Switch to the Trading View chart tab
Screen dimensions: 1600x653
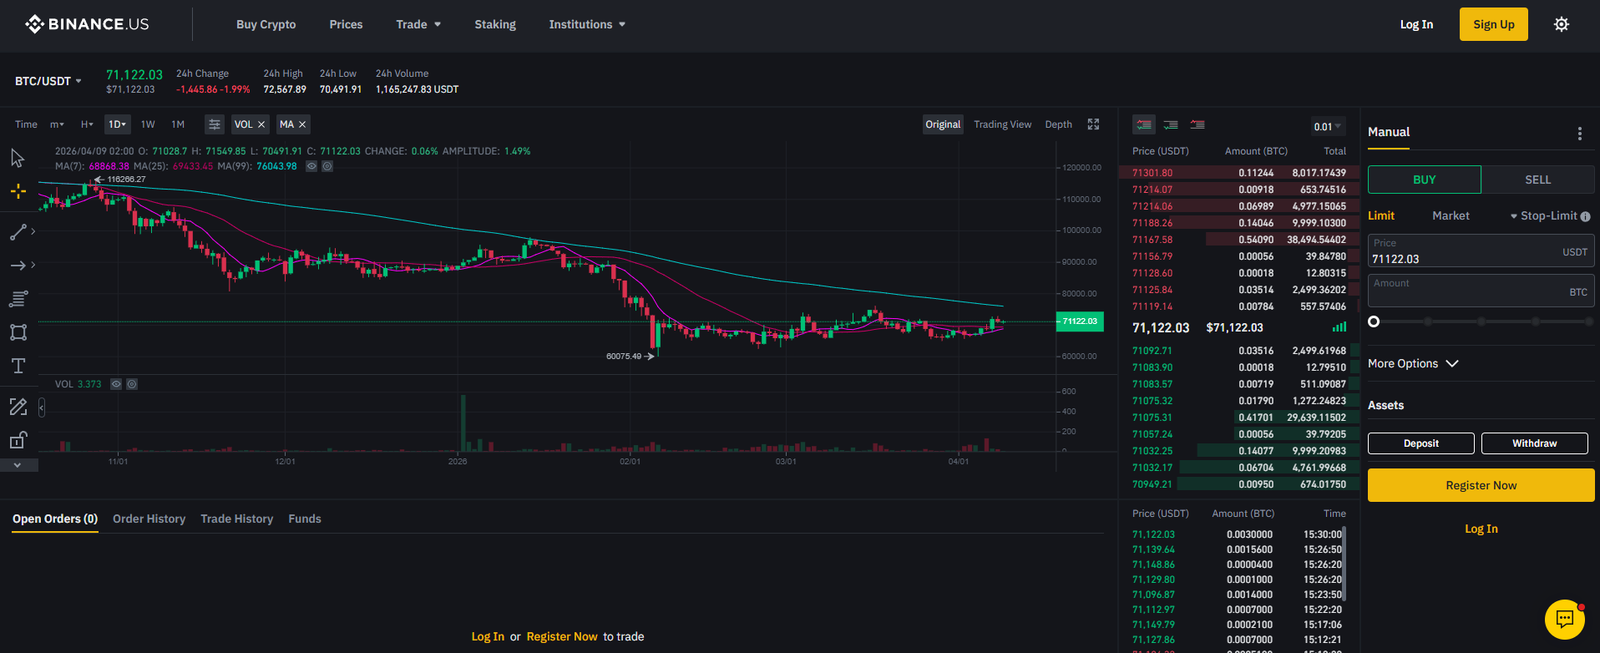click(x=1002, y=124)
